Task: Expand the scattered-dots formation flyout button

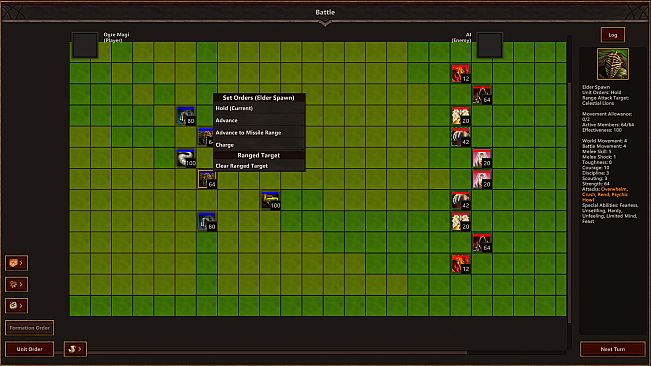Action: pos(17,284)
